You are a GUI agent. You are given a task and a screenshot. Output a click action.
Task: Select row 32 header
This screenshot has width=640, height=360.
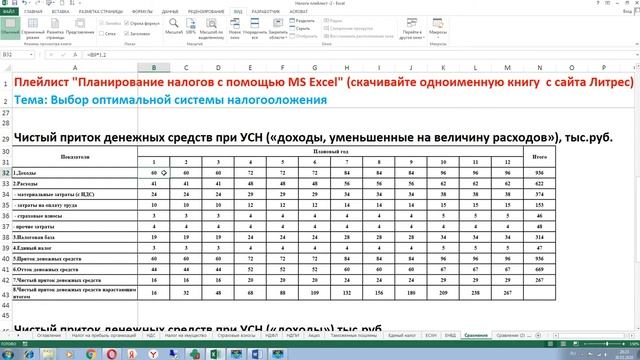tap(6, 173)
